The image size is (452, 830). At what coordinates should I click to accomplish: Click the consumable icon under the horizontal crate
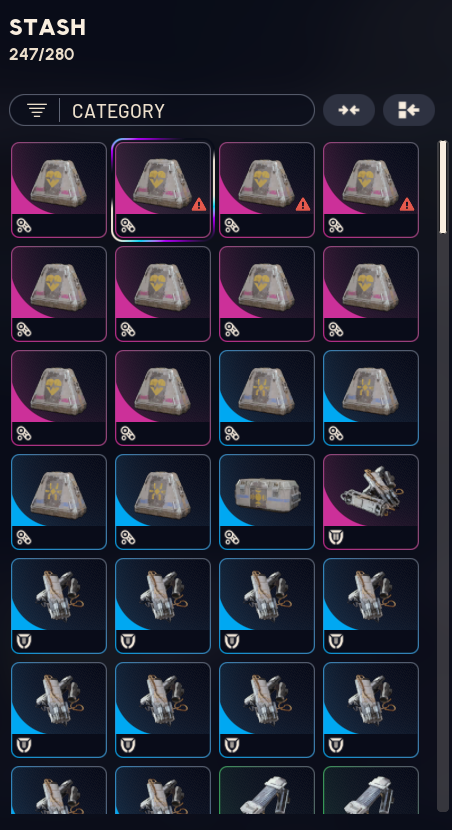pyautogui.click(x=231, y=538)
